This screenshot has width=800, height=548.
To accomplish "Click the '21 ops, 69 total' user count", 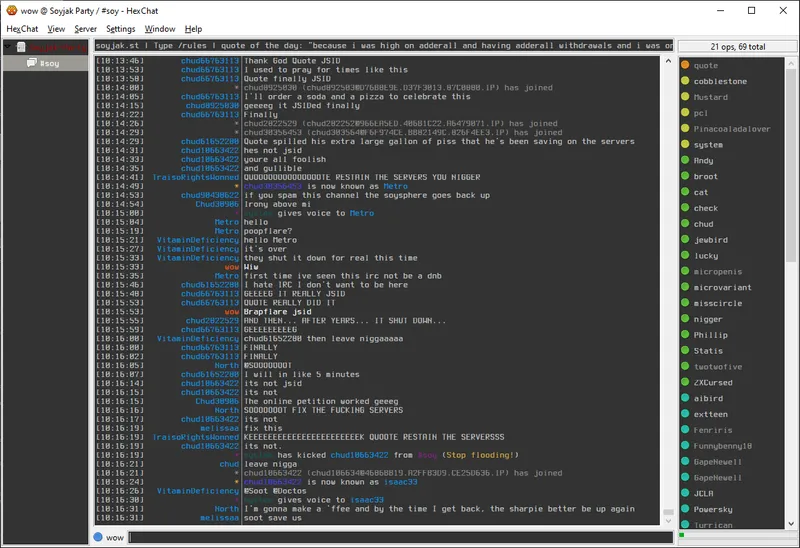I will pyautogui.click(x=738, y=46).
